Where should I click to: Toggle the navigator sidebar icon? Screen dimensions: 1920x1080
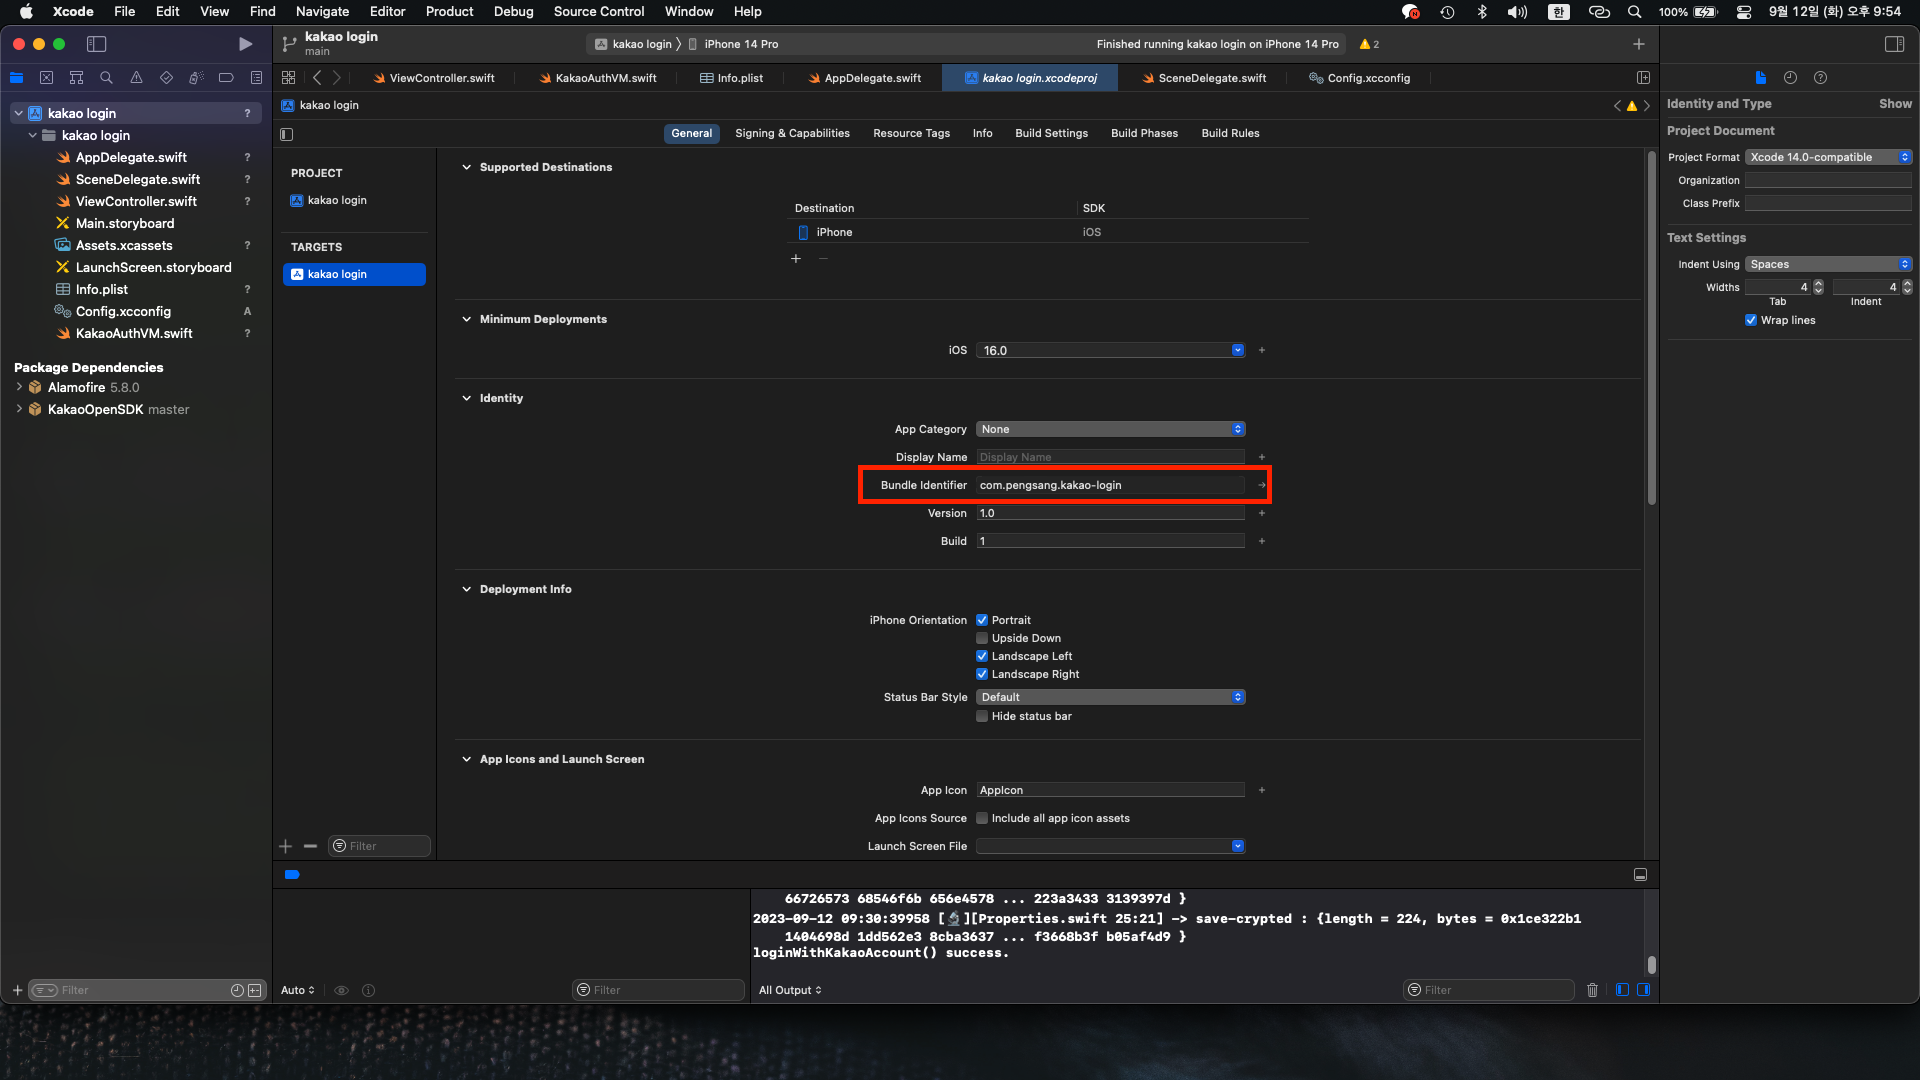[x=97, y=44]
